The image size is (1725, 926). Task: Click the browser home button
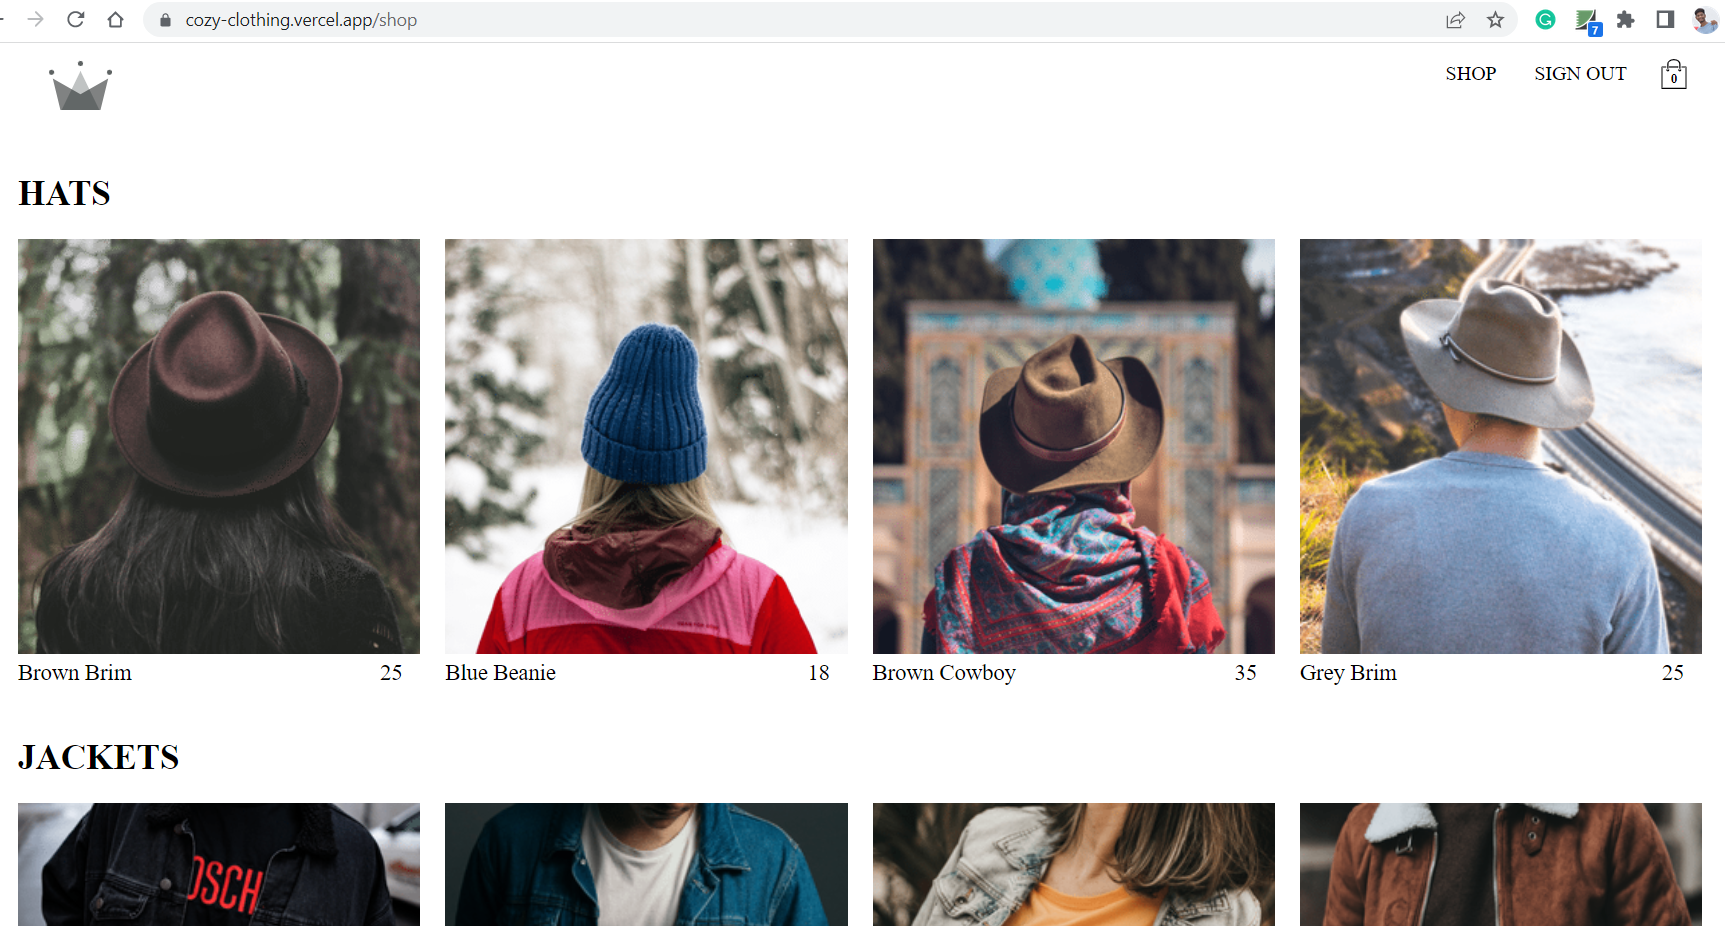[116, 20]
